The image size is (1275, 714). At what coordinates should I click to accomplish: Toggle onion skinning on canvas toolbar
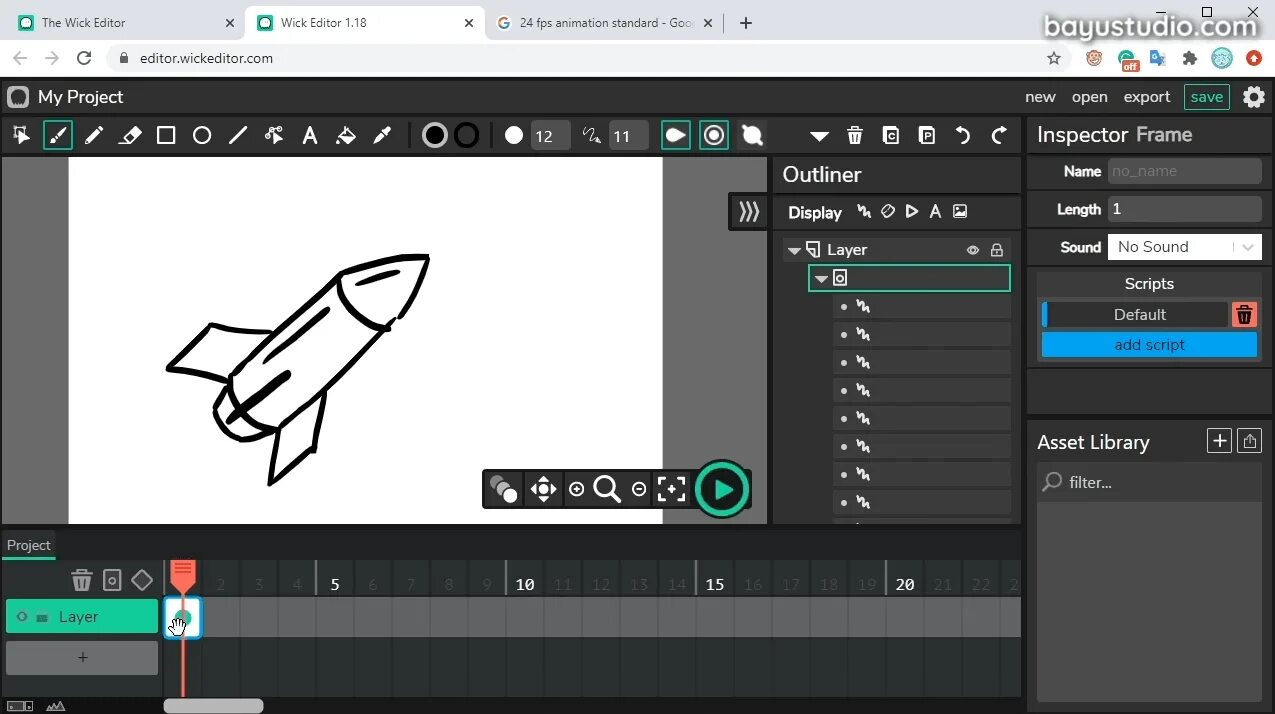pyautogui.click(x=504, y=489)
